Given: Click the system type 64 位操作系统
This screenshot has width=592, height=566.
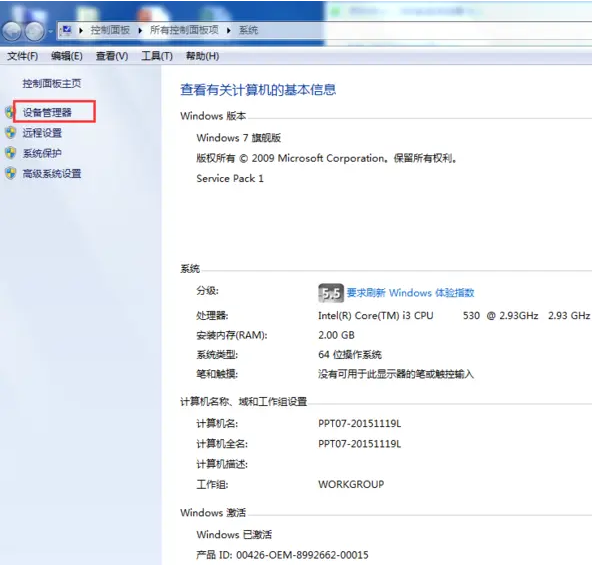Looking at the screenshot, I should (350, 355).
